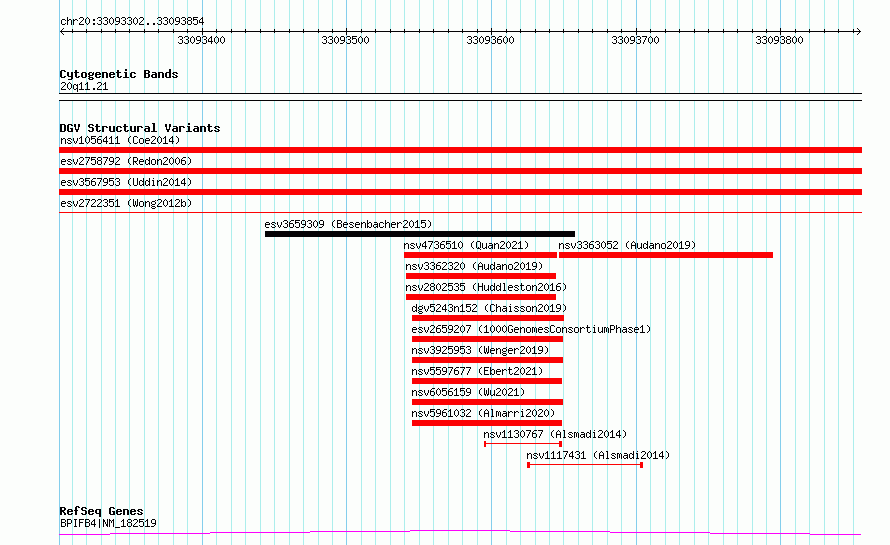
Task: Click the red bar under nsv1056411
Action: click(x=460, y=150)
